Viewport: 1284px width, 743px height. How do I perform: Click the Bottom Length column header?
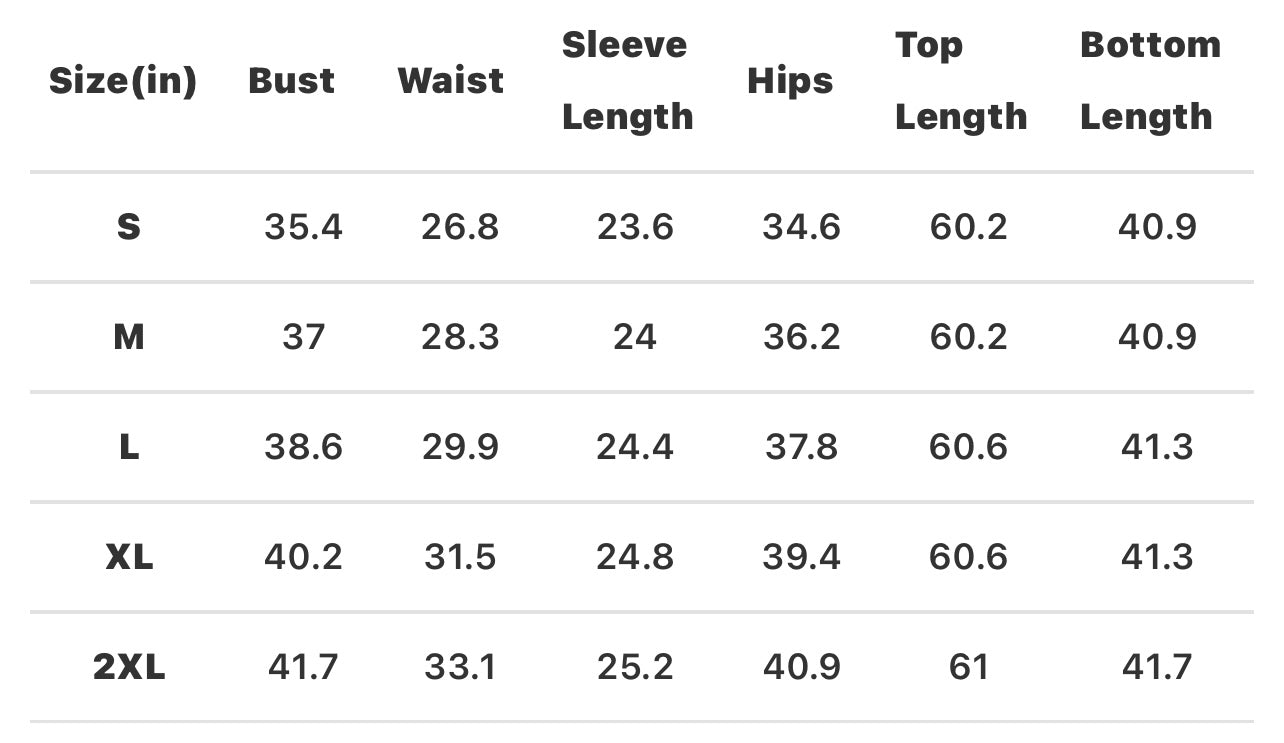coord(1150,81)
